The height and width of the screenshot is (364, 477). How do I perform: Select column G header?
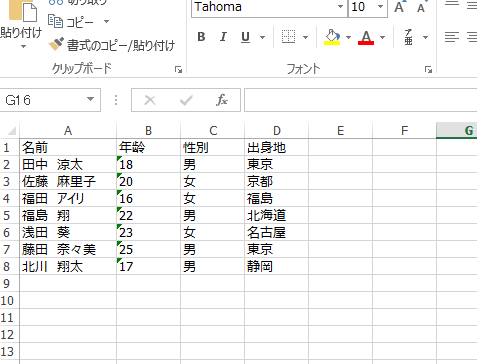(457, 131)
